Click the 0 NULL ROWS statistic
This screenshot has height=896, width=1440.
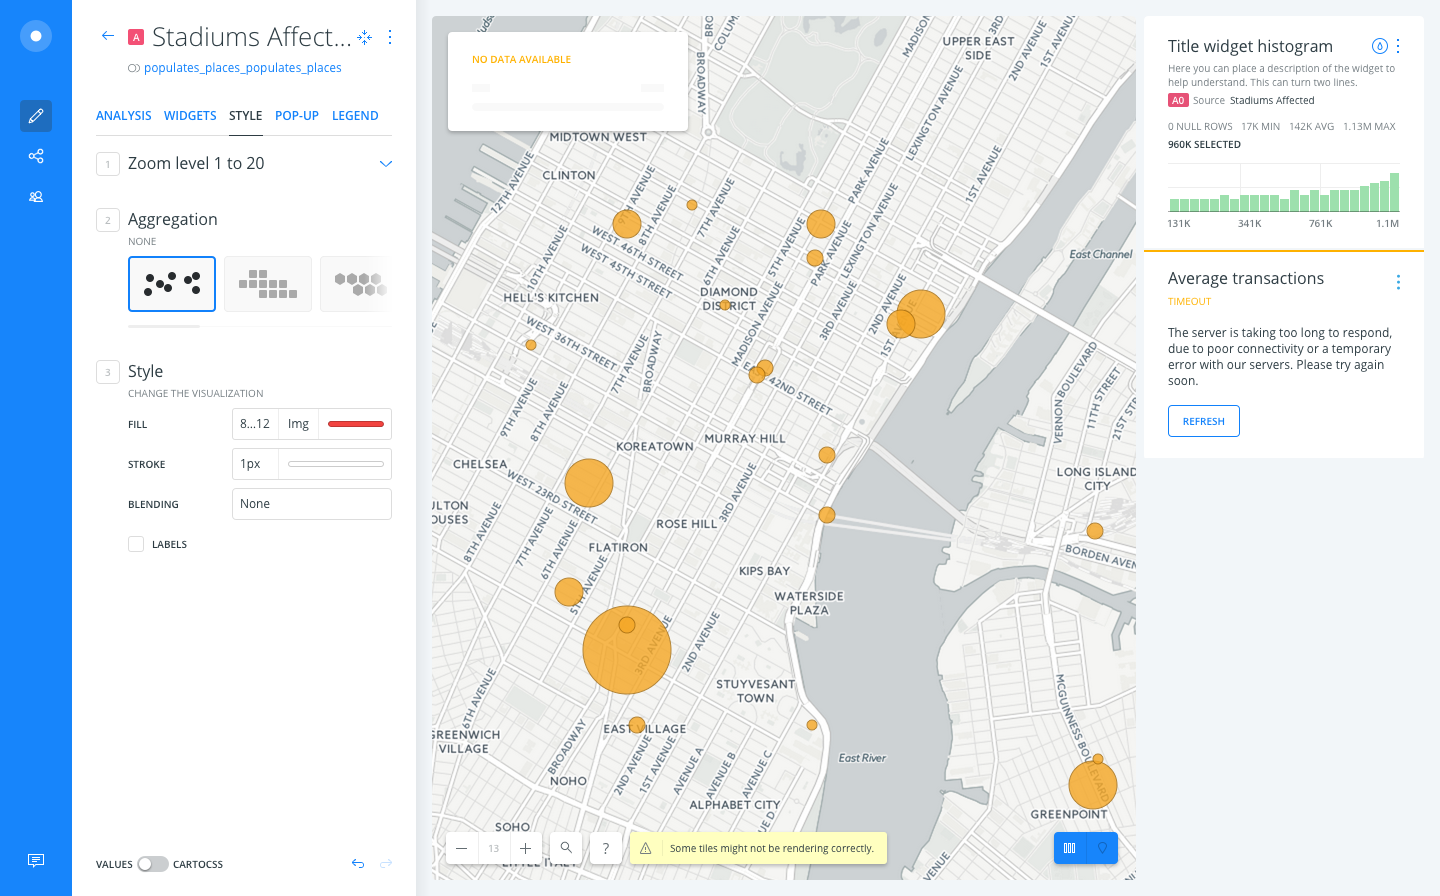1200,127
